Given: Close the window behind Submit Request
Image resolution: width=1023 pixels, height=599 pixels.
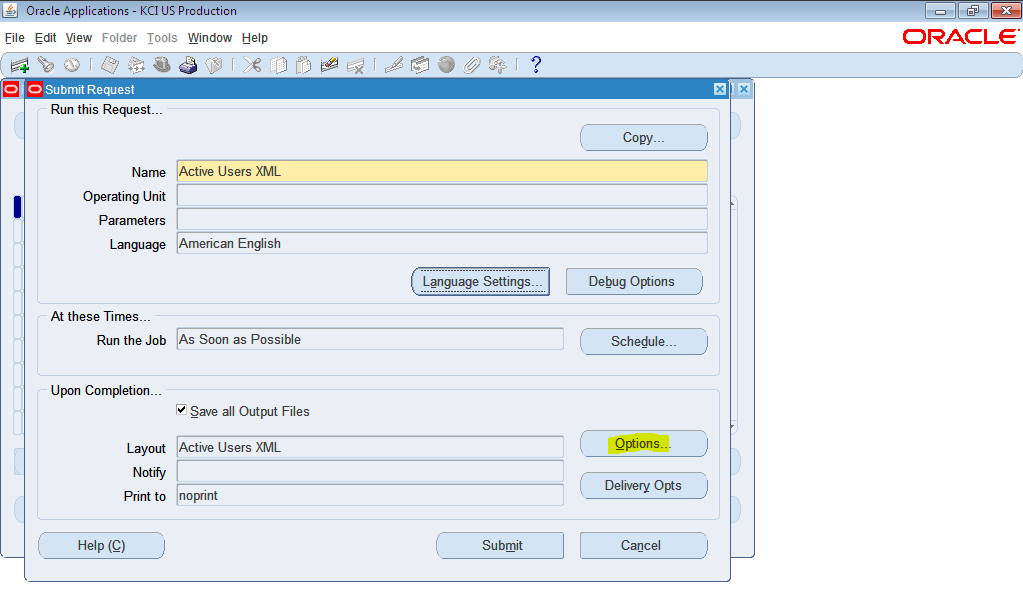Looking at the screenshot, I should point(744,89).
